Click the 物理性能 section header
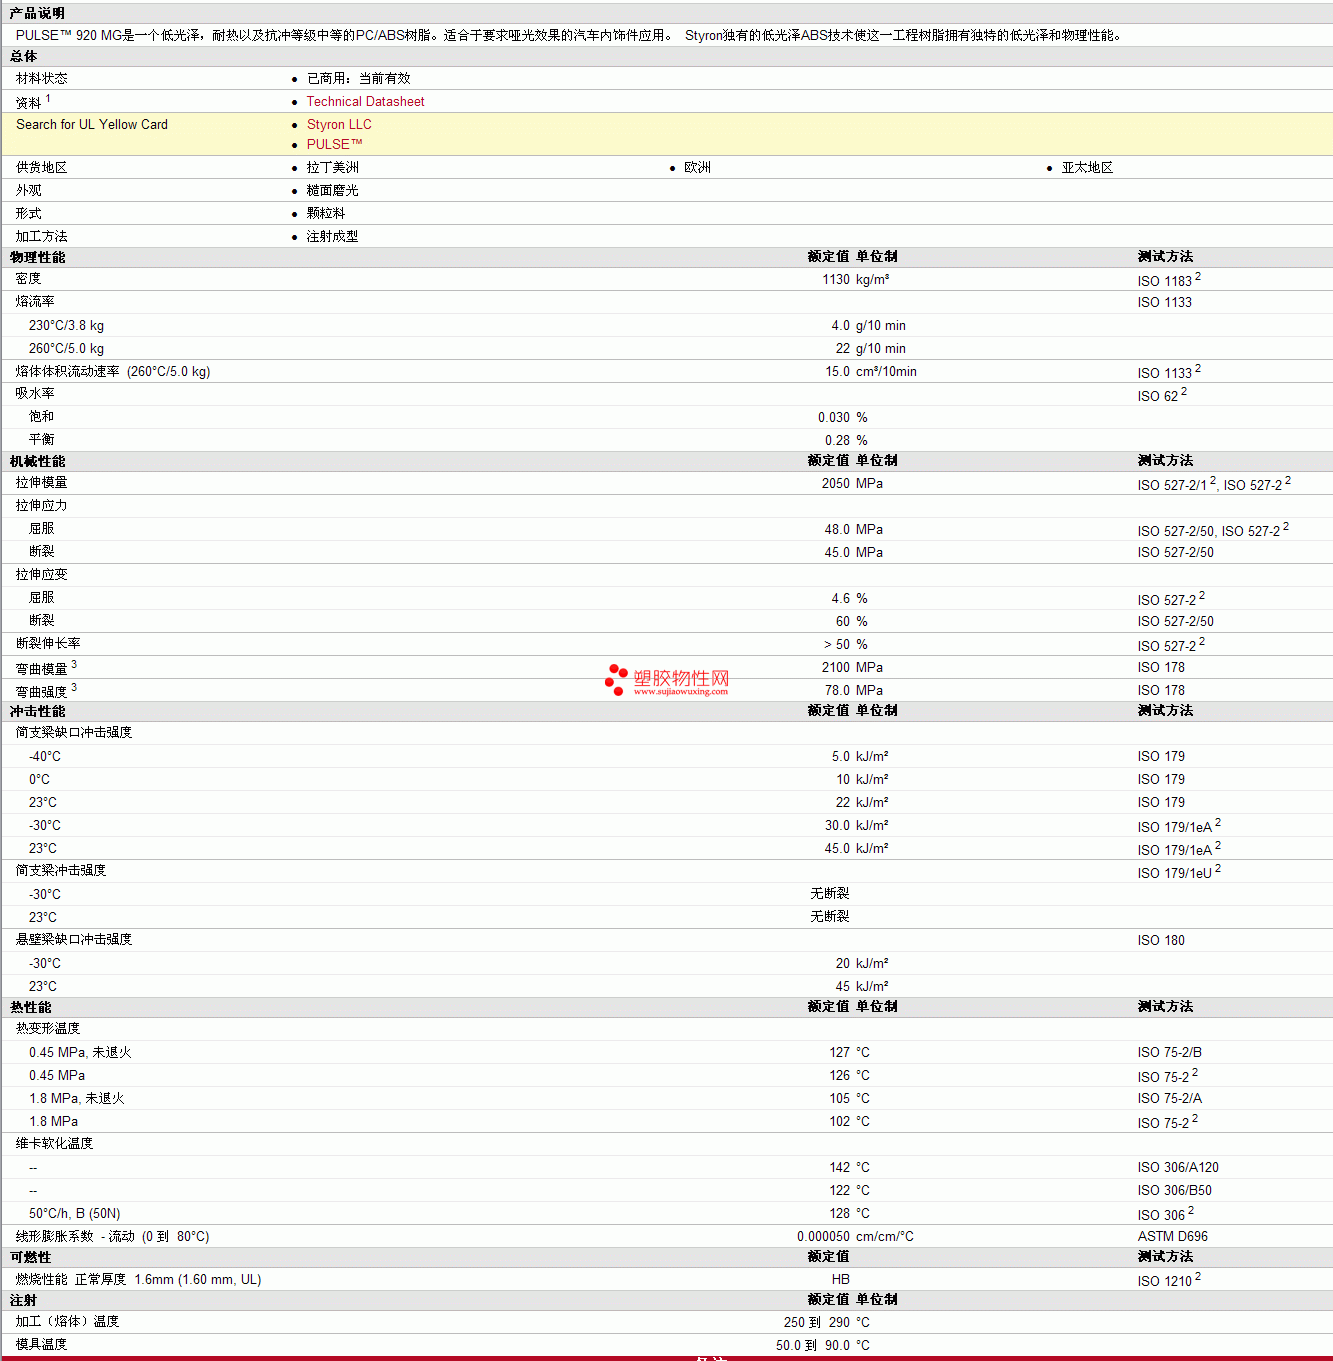This screenshot has width=1333, height=1361. point(37,257)
